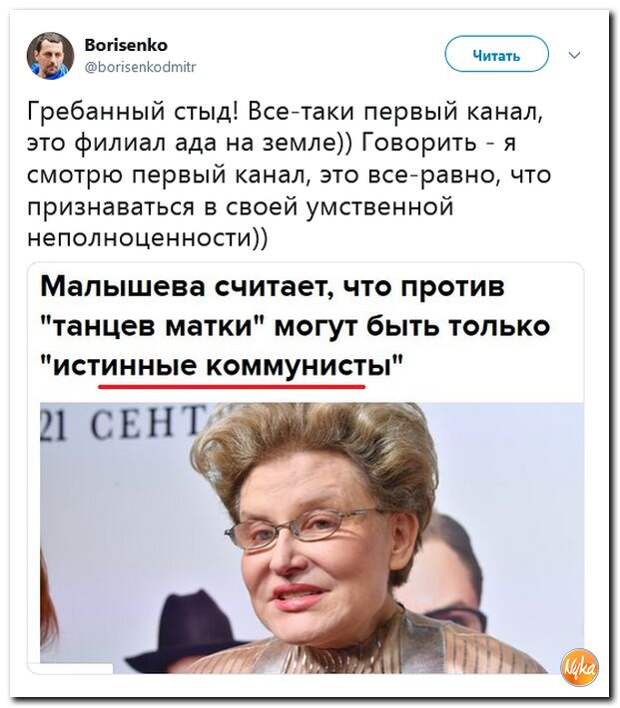Viewport: 620px width, 708px height.
Task: Click the word "неполноценности))" in the tweet
Action: pyautogui.click(x=147, y=238)
